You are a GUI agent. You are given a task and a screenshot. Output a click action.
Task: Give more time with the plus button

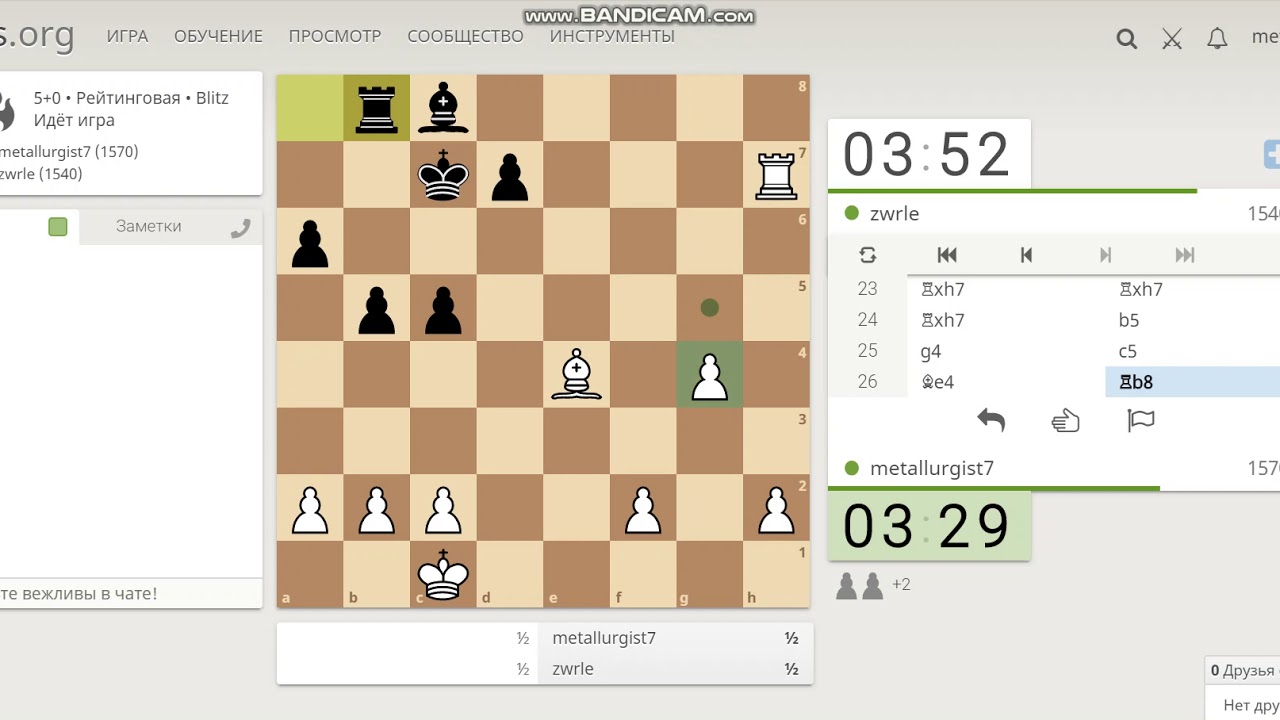tap(1272, 155)
